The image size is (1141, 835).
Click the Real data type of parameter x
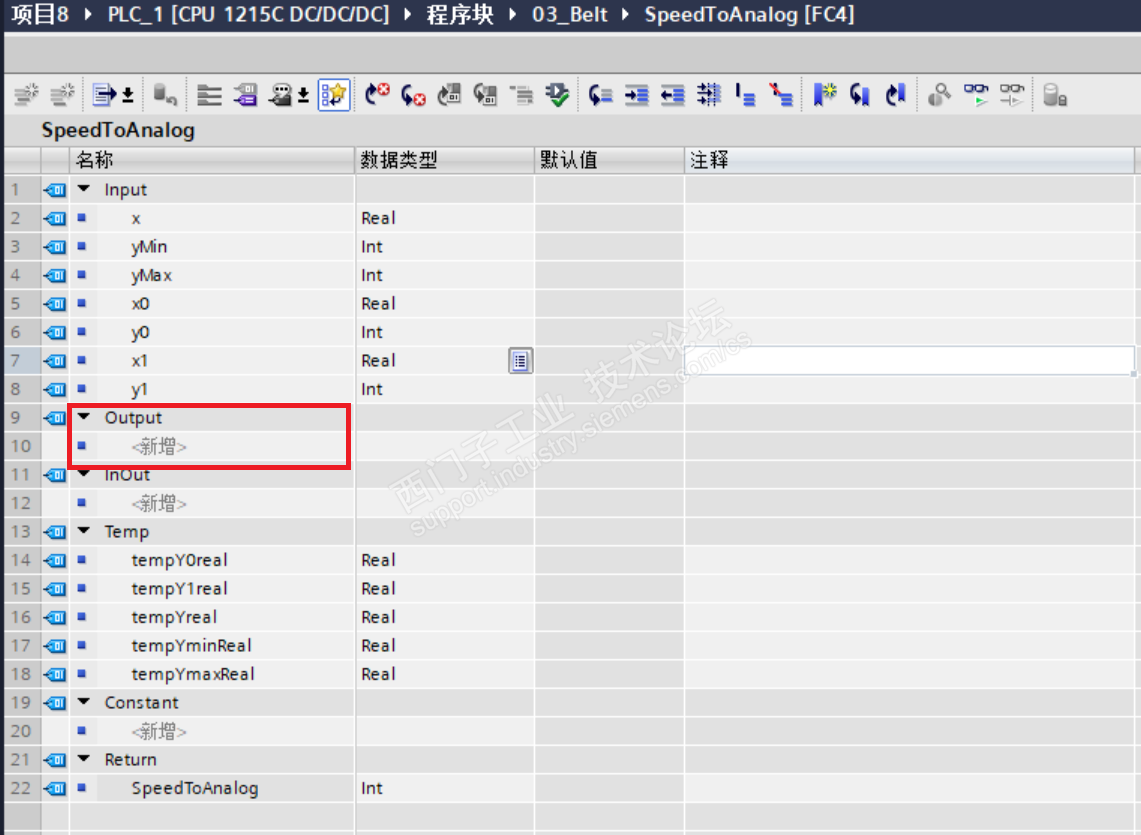click(x=378, y=218)
